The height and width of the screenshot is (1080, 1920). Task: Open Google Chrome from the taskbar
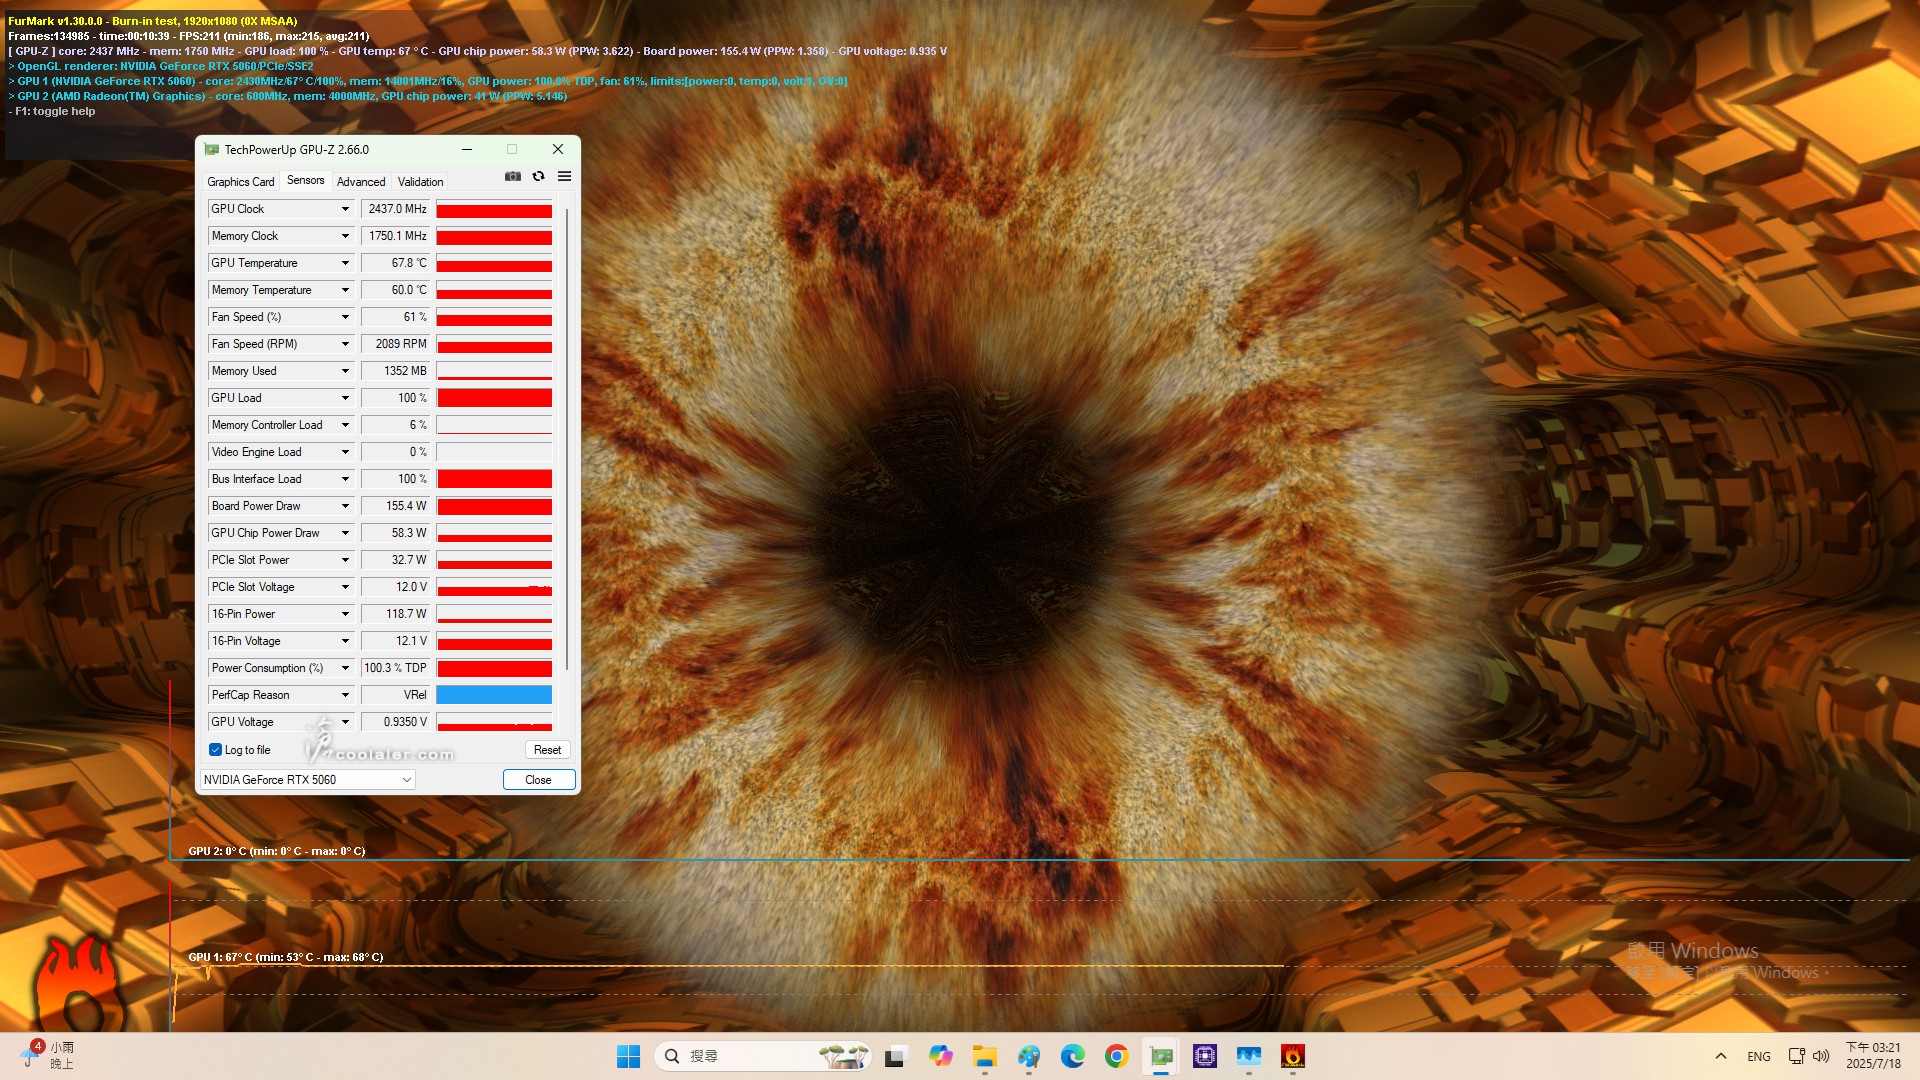tap(1117, 1056)
